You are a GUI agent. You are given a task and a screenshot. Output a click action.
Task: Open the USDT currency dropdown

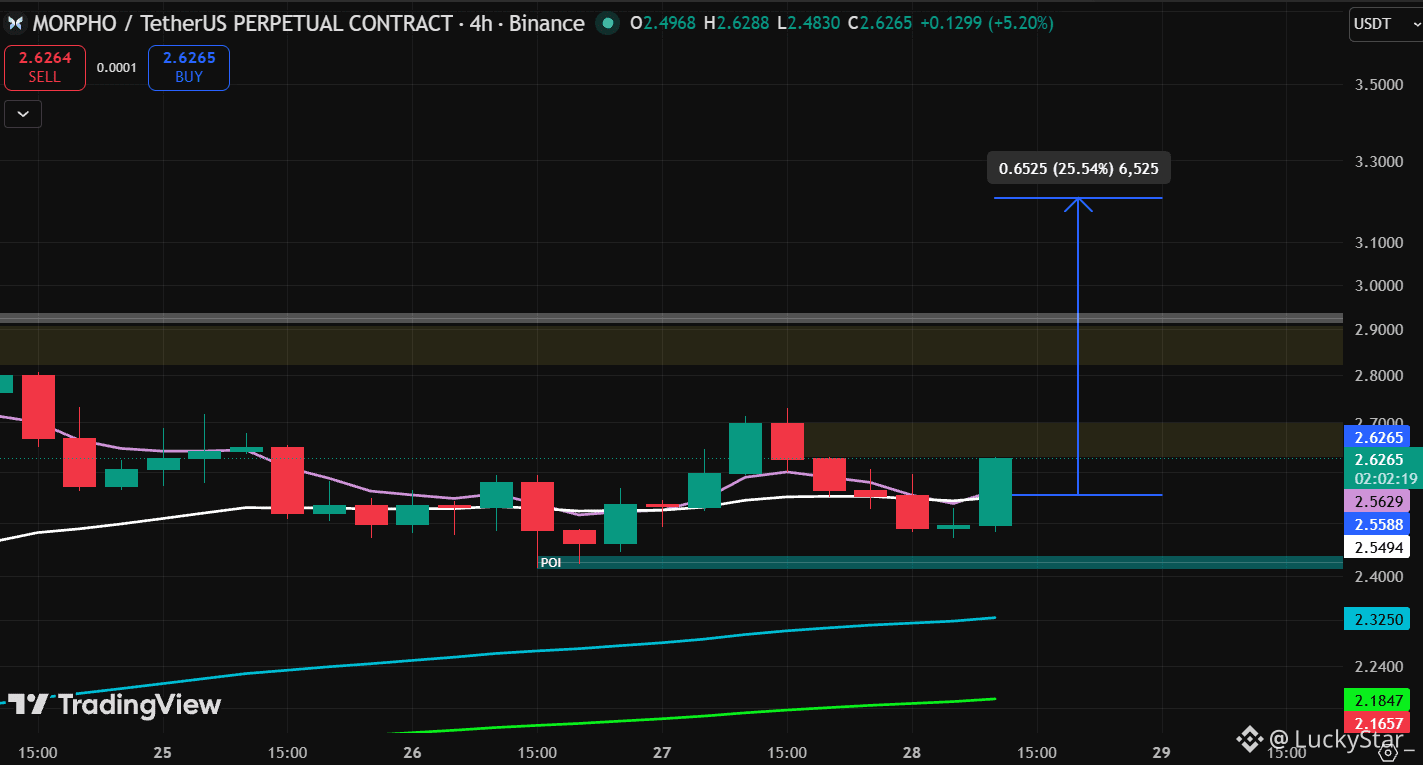[1385, 24]
